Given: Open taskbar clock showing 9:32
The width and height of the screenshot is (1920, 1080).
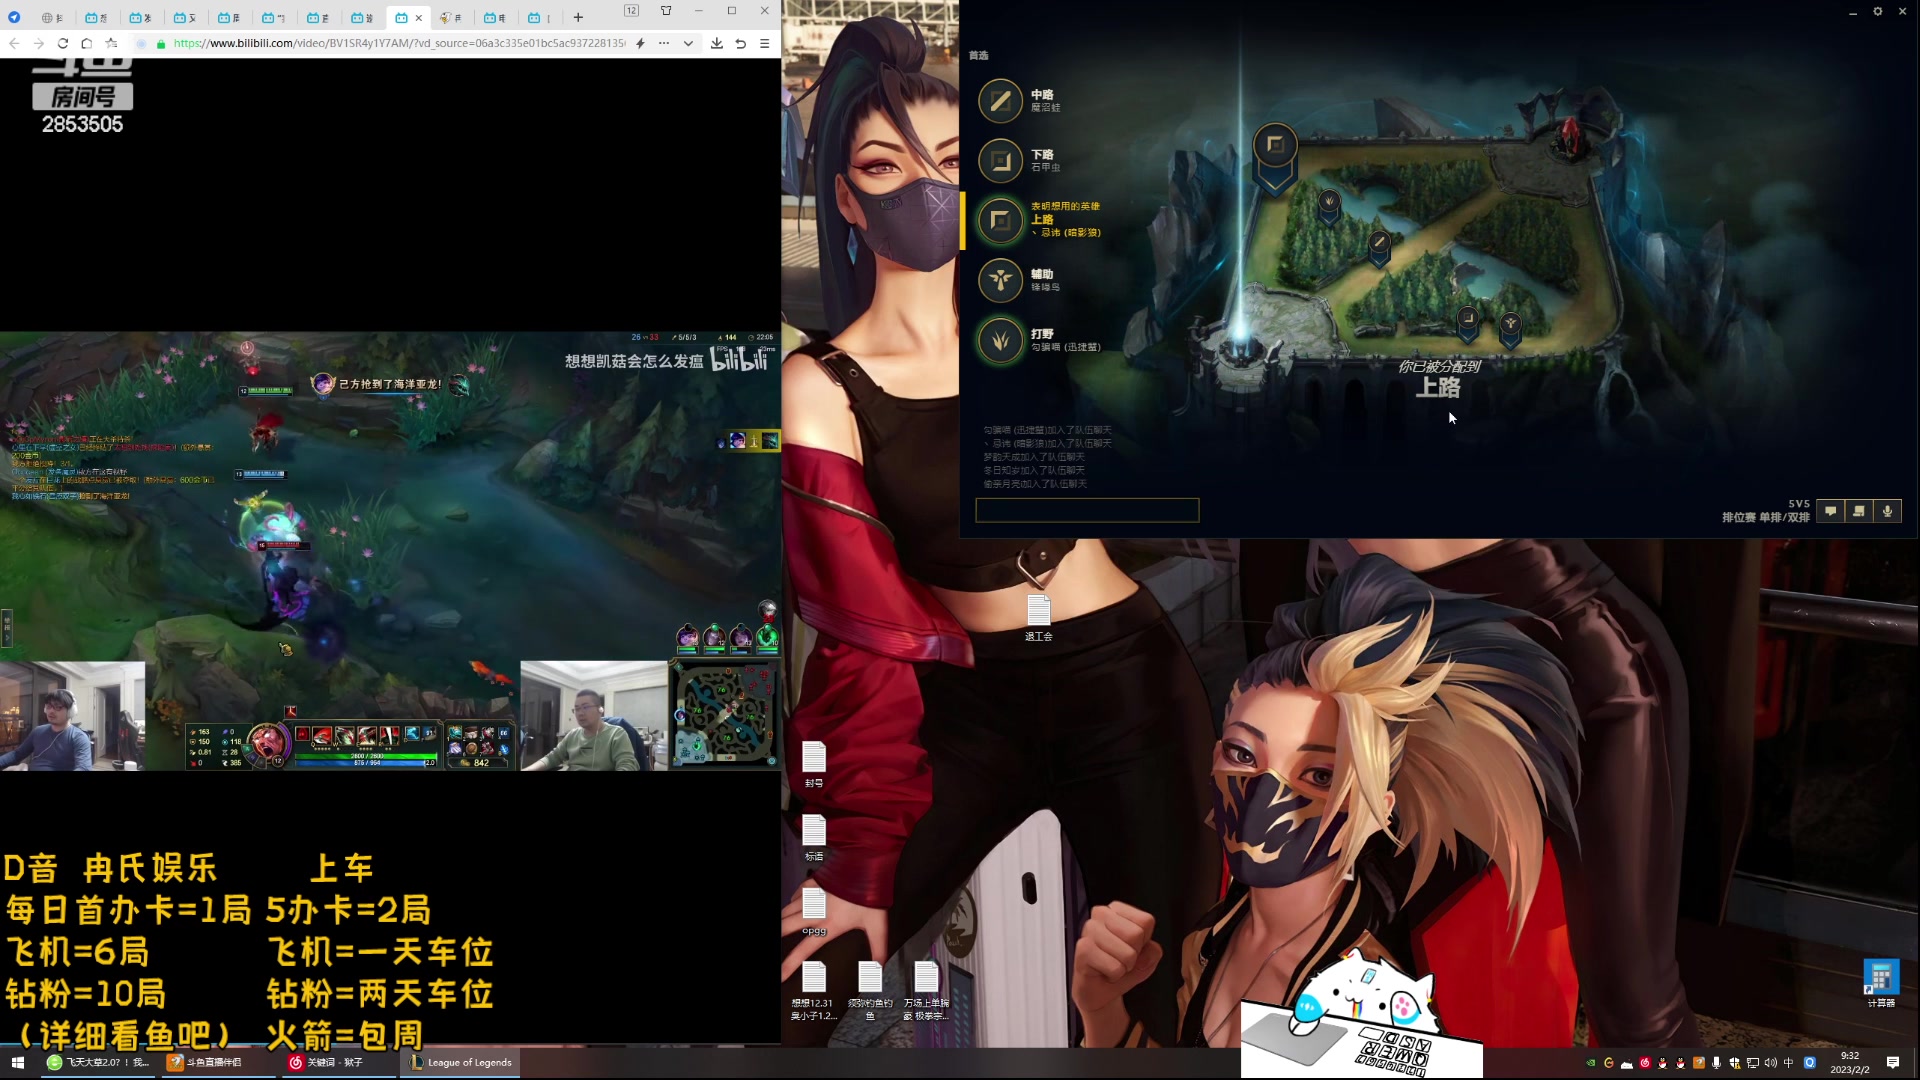Looking at the screenshot, I should tap(1850, 1062).
